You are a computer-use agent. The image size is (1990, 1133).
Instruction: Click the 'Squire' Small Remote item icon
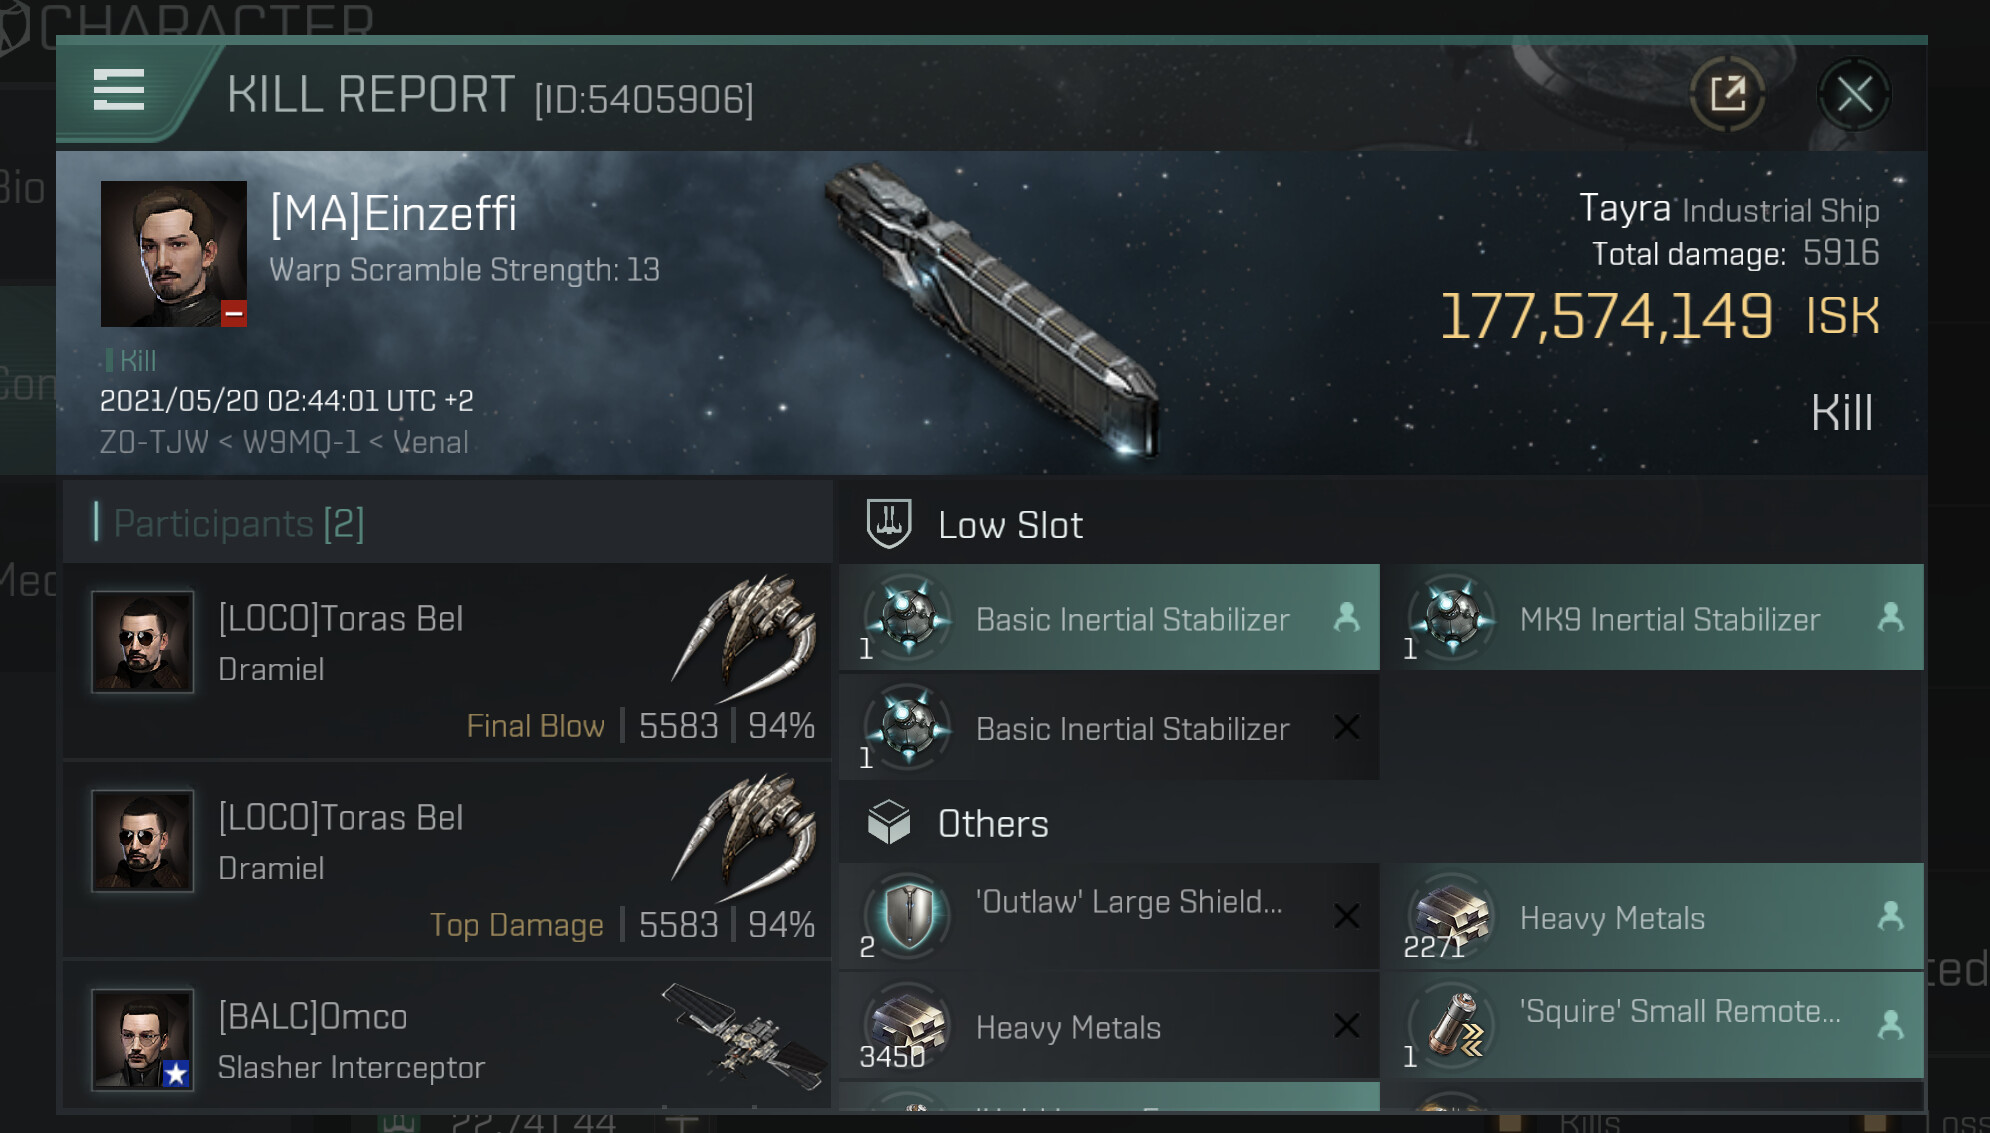point(1453,1024)
